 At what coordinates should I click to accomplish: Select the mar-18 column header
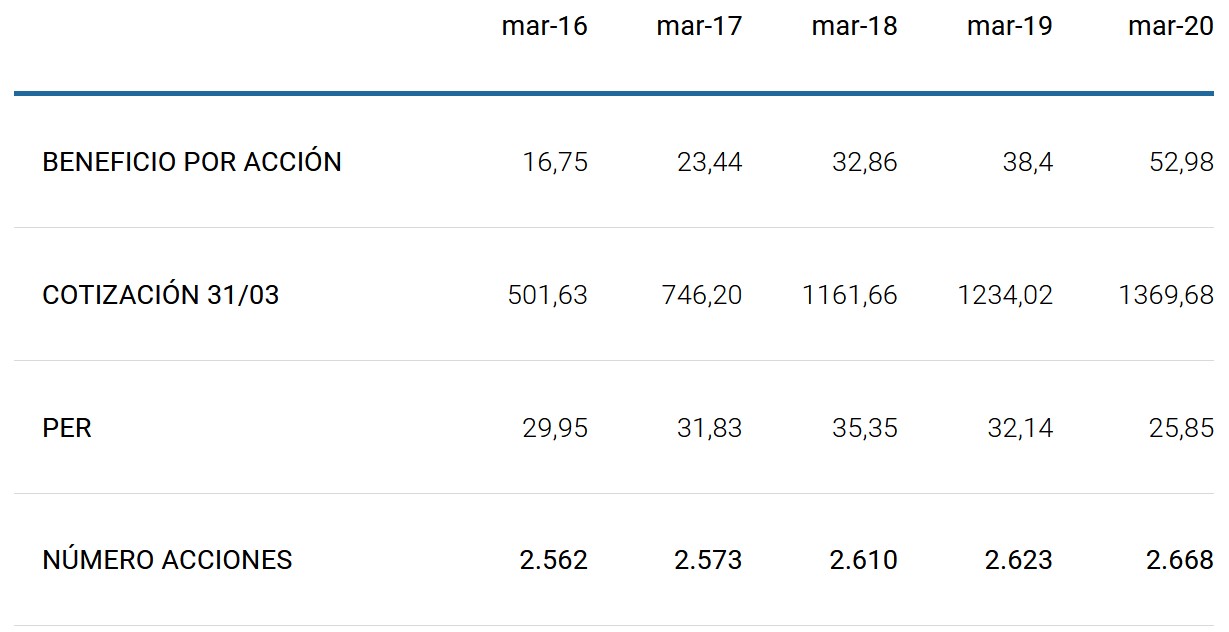click(x=854, y=27)
